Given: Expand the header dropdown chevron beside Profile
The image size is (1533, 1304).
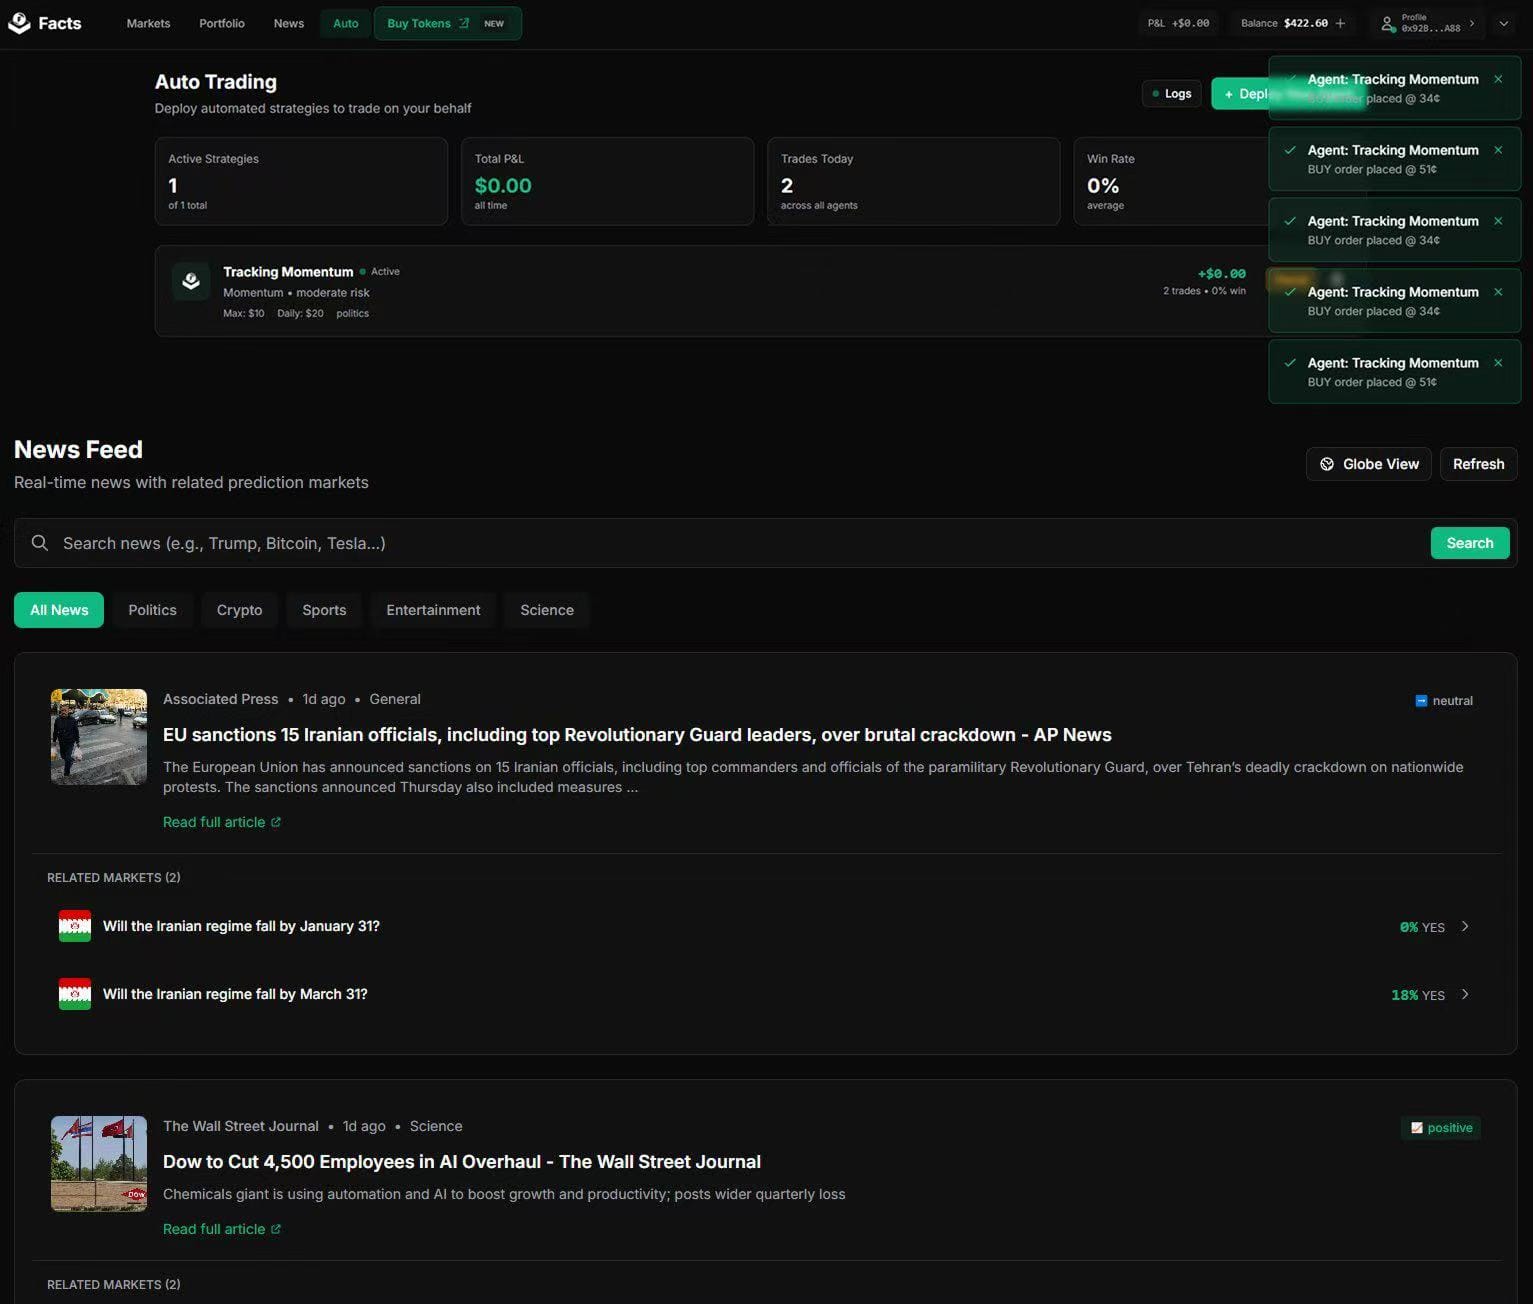Looking at the screenshot, I should pos(1503,23).
